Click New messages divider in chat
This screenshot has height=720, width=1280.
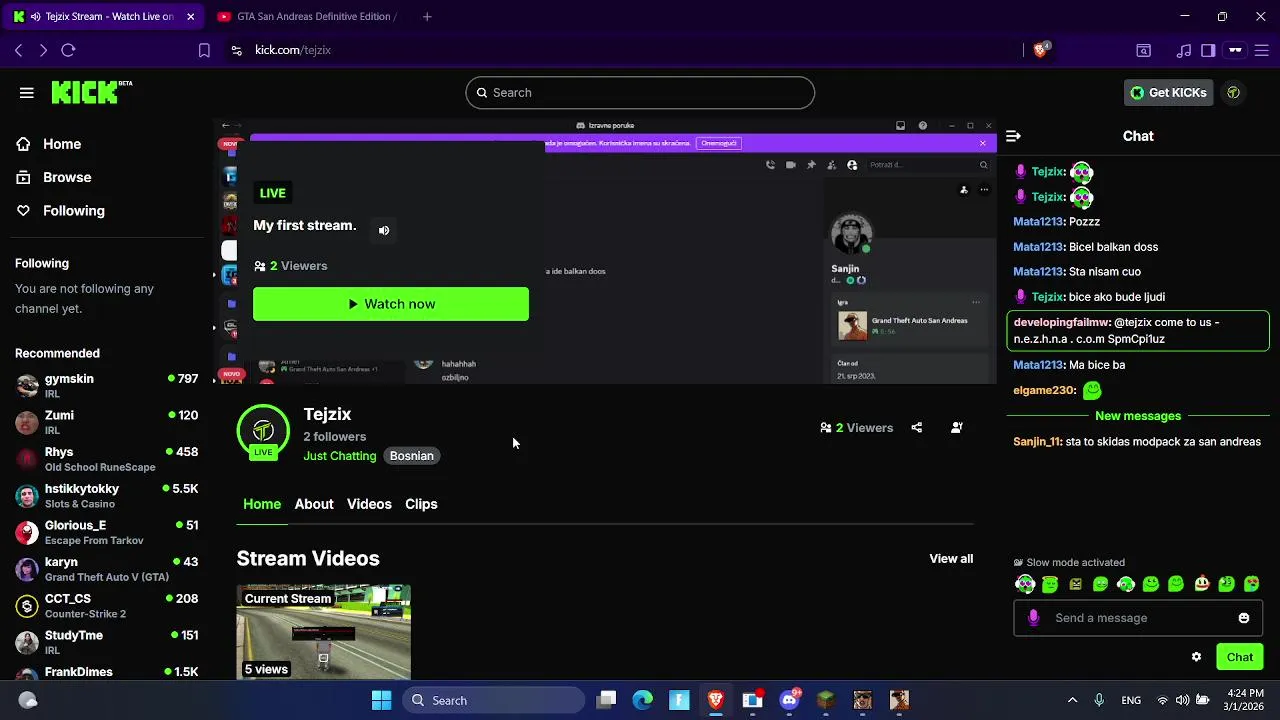point(1138,416)
